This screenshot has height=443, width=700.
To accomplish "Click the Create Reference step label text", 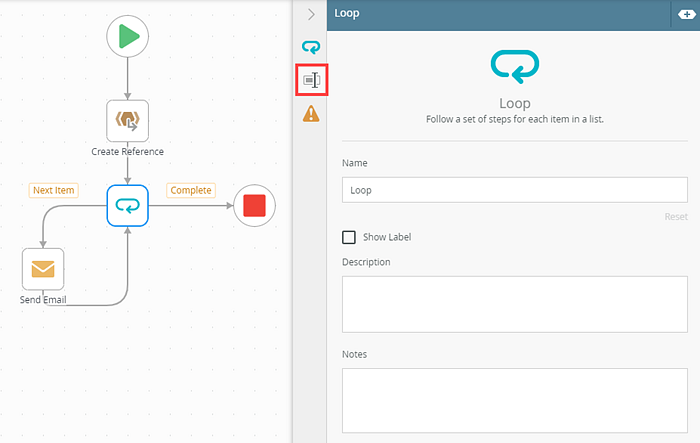I will click(128, 152).
